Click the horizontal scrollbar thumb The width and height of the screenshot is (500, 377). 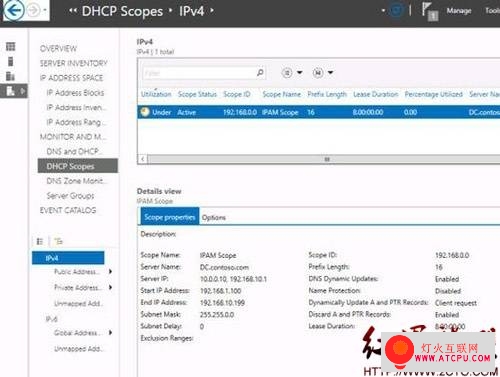[327, 159]
